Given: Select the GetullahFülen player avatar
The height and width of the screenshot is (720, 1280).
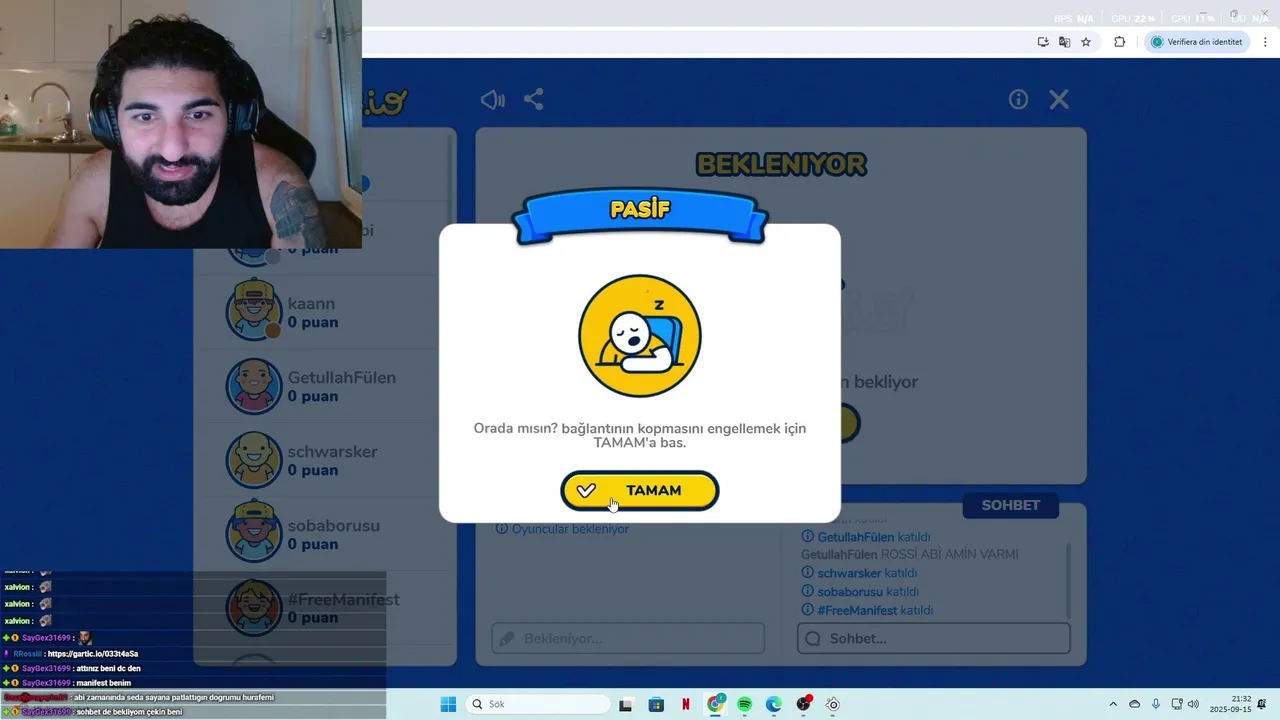Looking at the screenshot, I should pos(254,385).
